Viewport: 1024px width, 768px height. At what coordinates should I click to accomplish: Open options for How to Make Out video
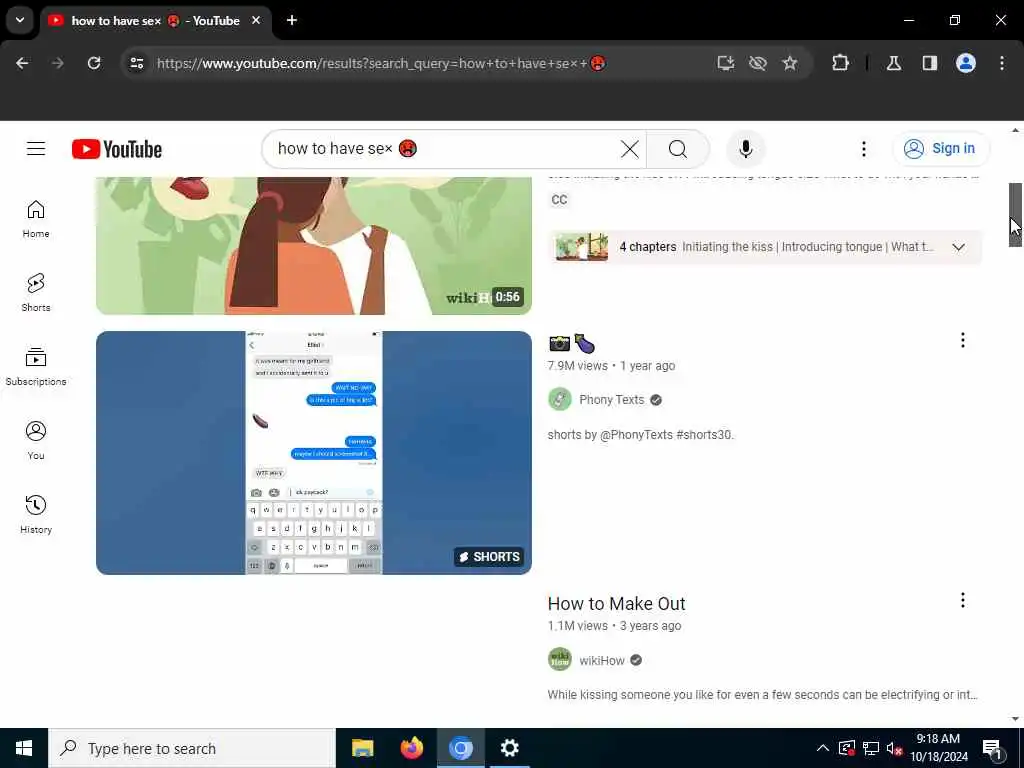click(963, 600)
